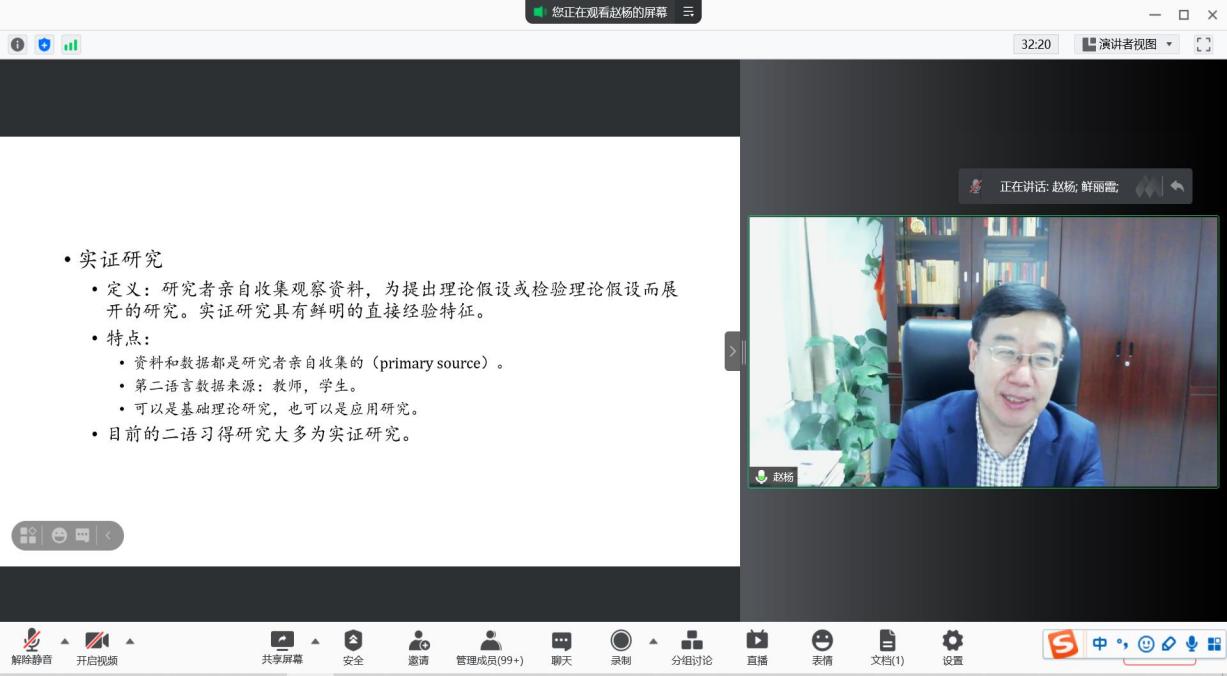
Task: Expand the share screen options arrow
Action: [313, 640]
